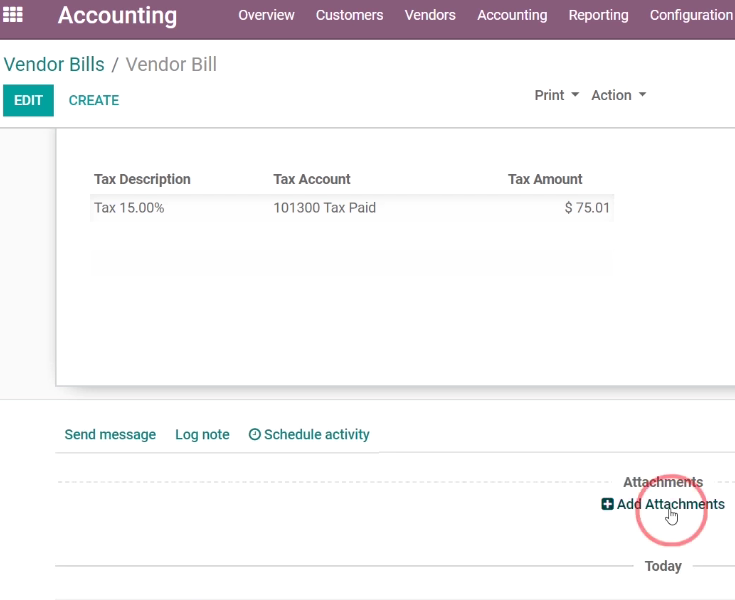
Task: Open the Reporting menu
Action: click(598, 15)
